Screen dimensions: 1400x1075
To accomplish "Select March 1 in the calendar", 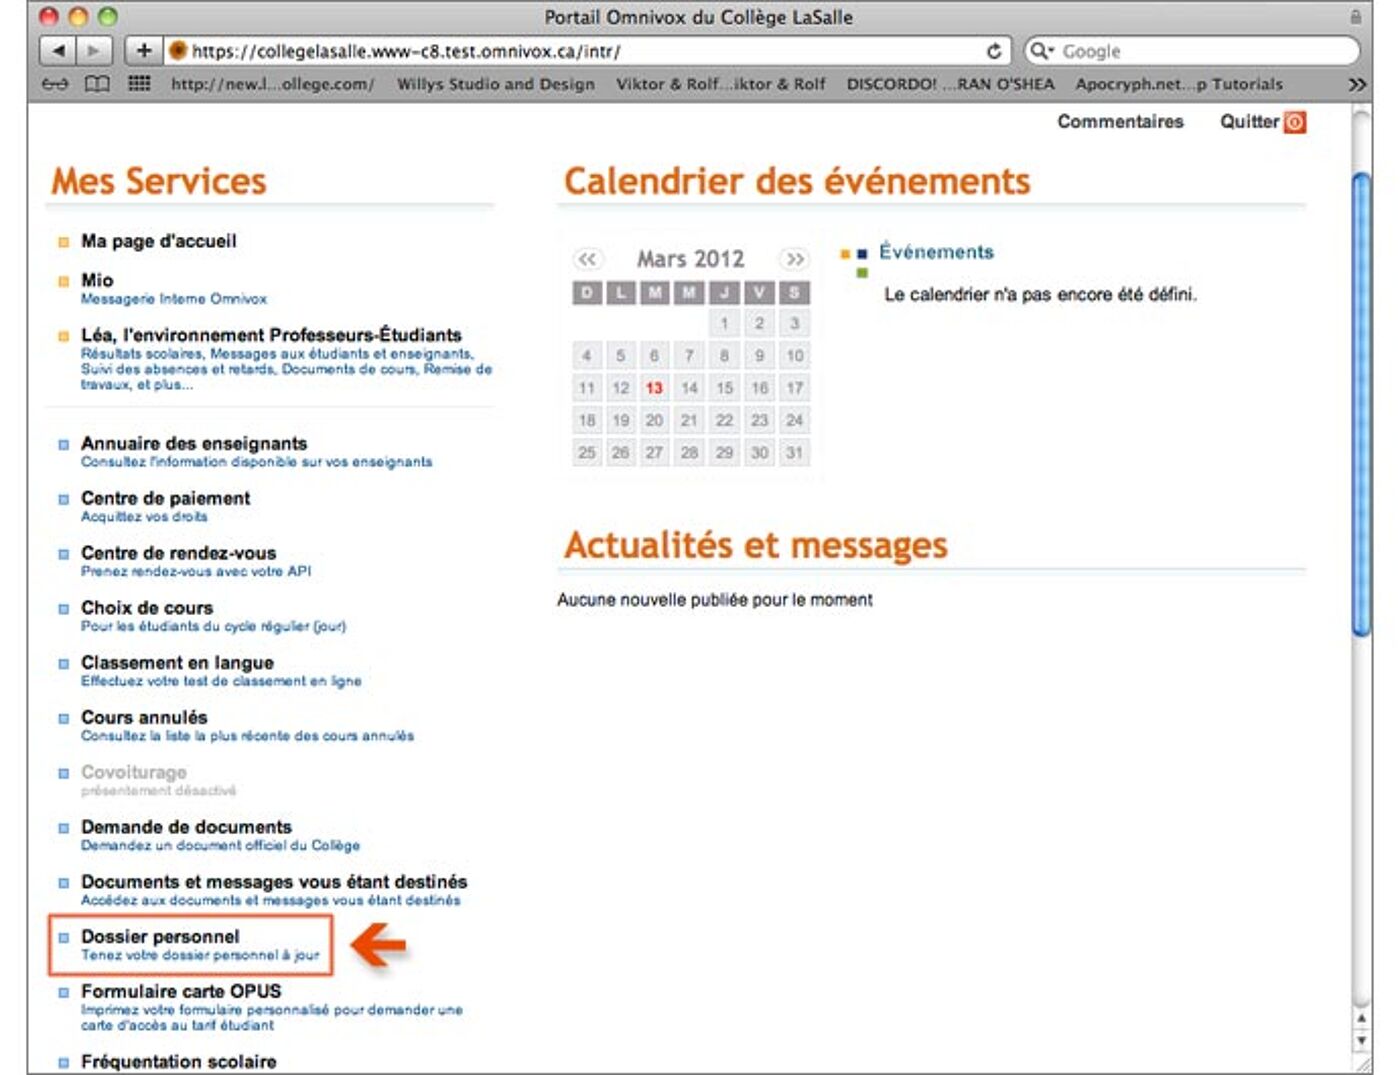I will tap(724, 323).
